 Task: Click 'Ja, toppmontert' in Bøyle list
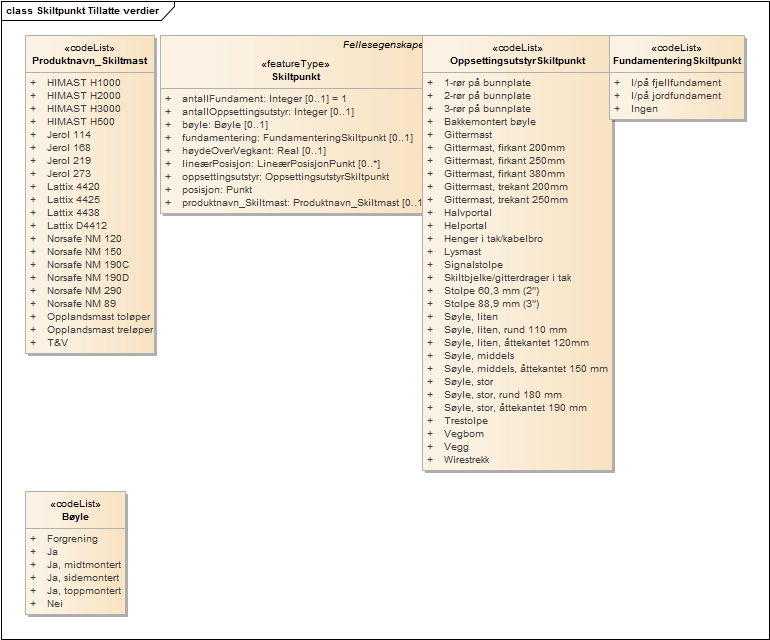(83, 591)
